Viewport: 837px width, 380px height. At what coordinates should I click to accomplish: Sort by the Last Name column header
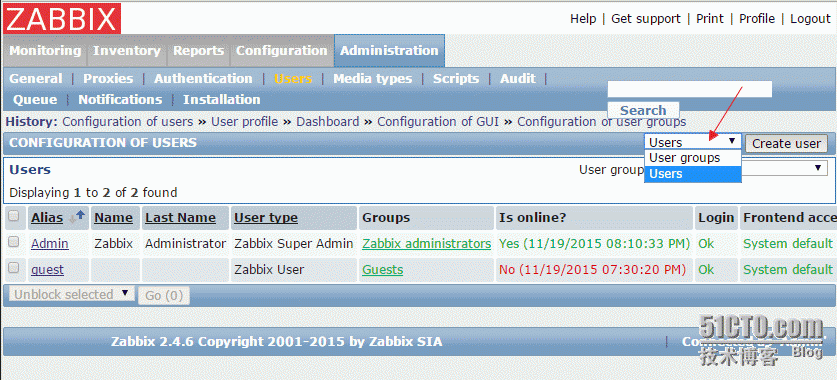coord(180,218)
